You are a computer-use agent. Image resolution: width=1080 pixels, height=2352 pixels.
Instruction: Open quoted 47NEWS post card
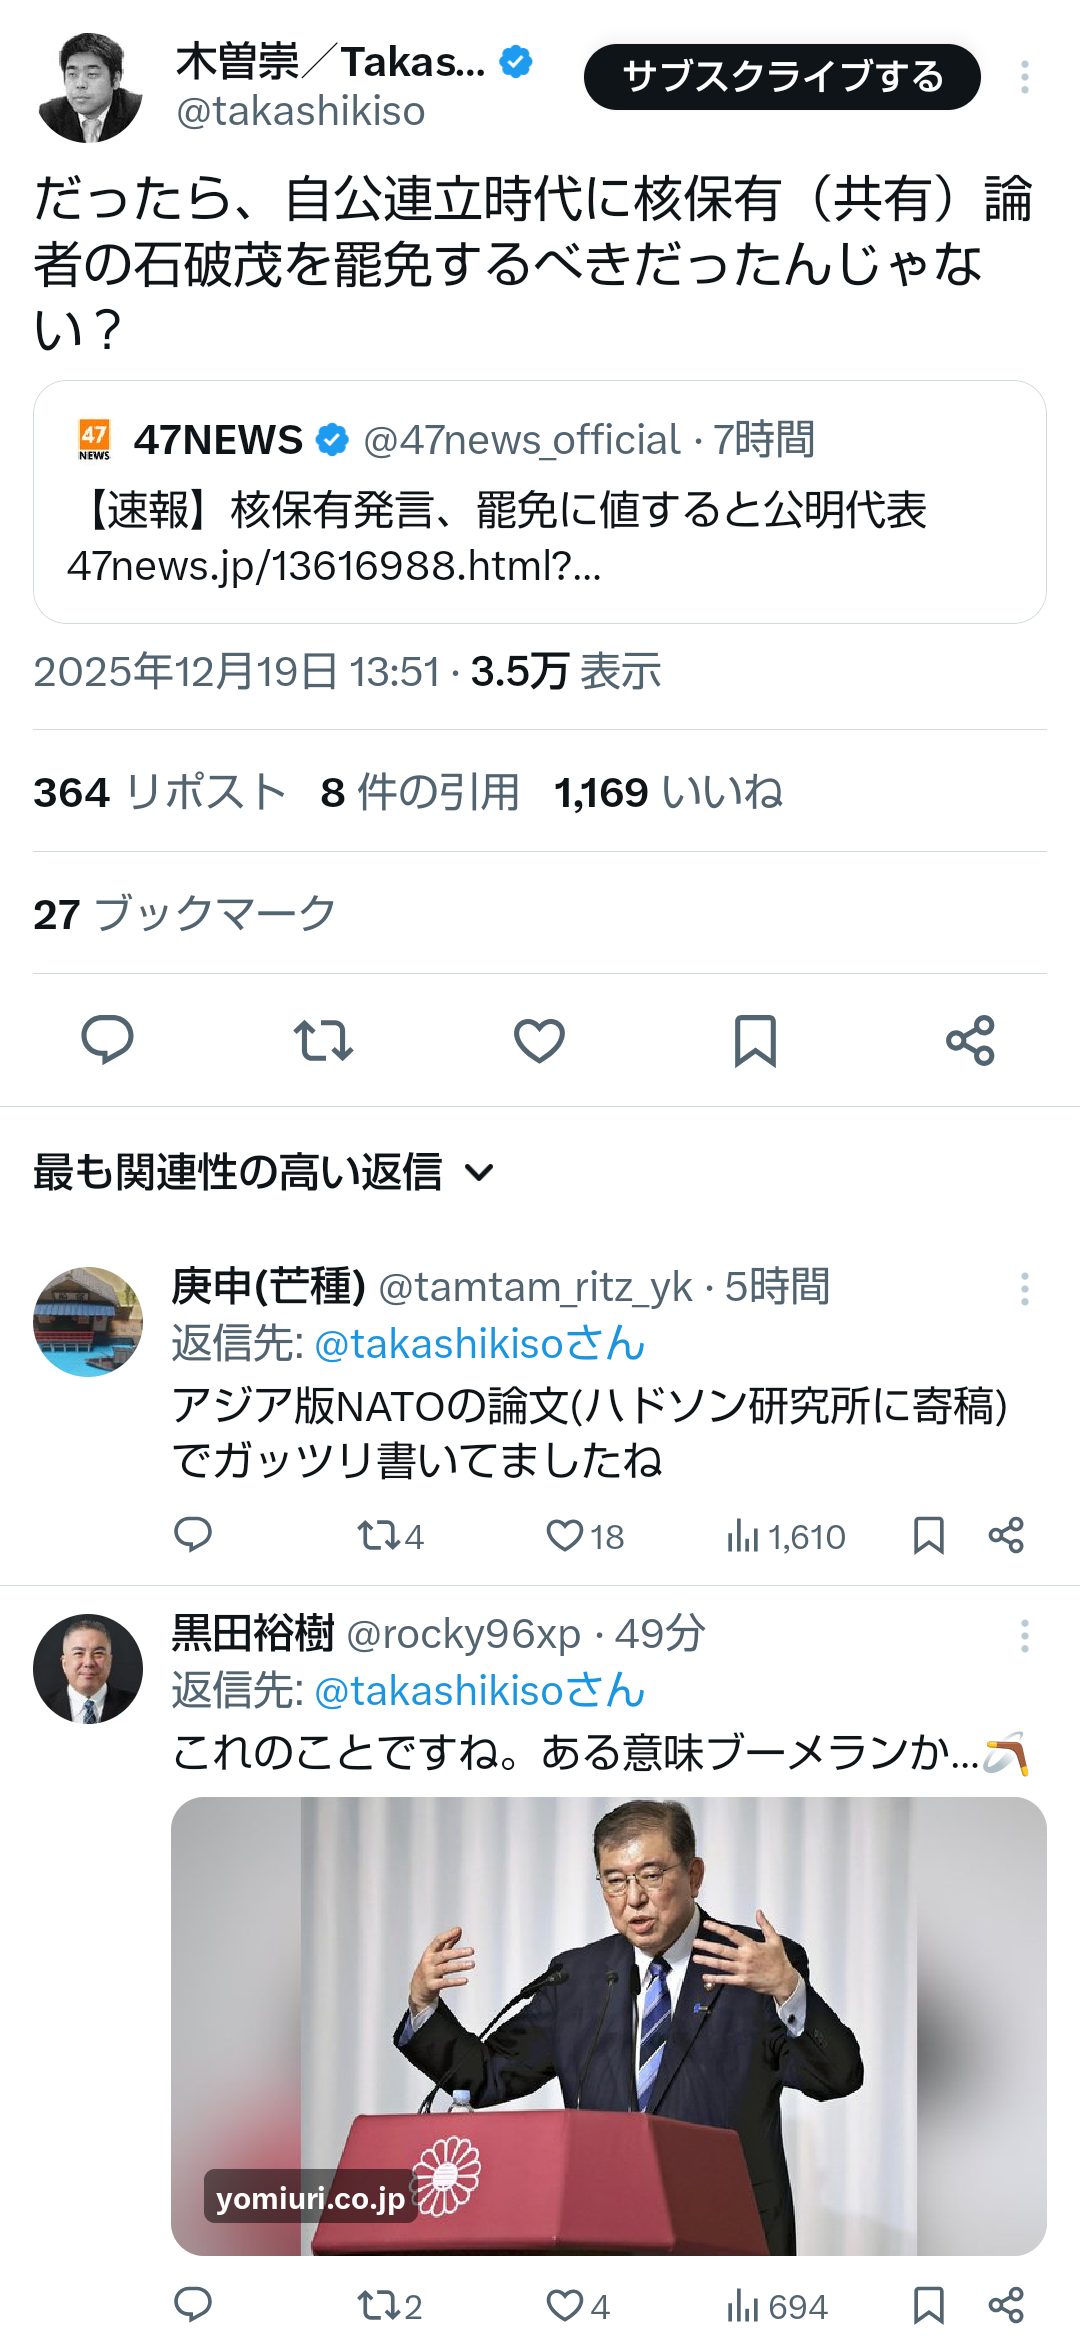point(539,502)
